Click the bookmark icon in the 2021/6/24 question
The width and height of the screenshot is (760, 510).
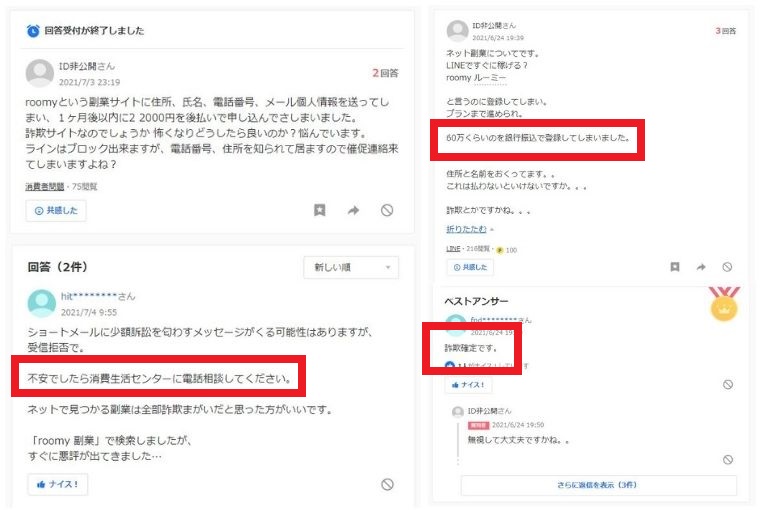(x=675, y=267)
